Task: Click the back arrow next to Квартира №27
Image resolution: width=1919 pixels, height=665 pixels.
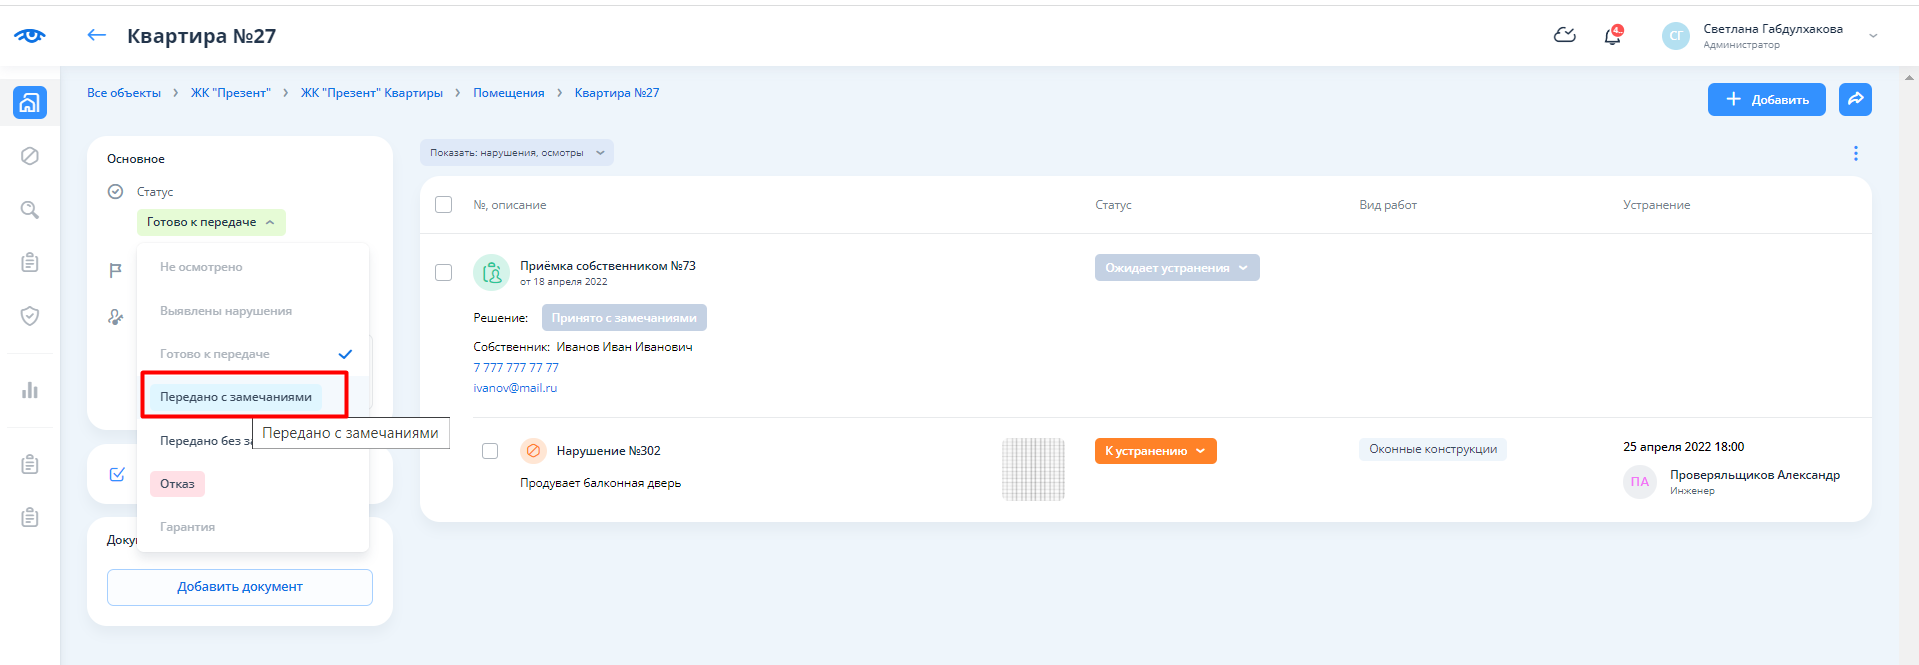Action: (x=96, y=35)
